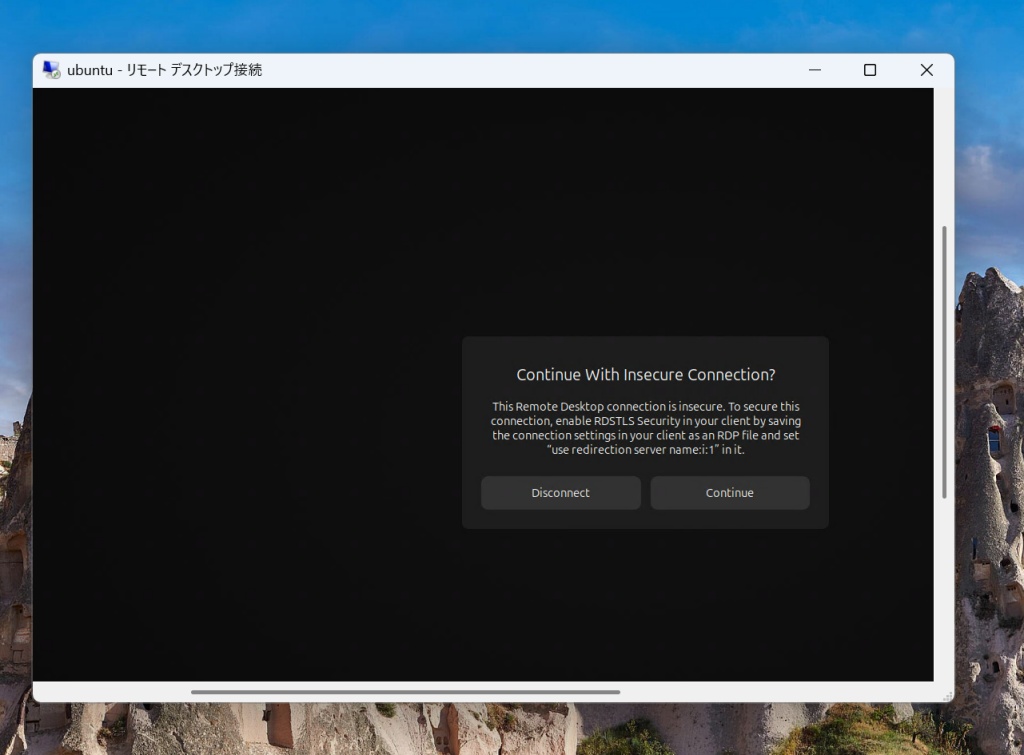
Task: Click the vertical scrollbar thumb
Action: point(943,360)
